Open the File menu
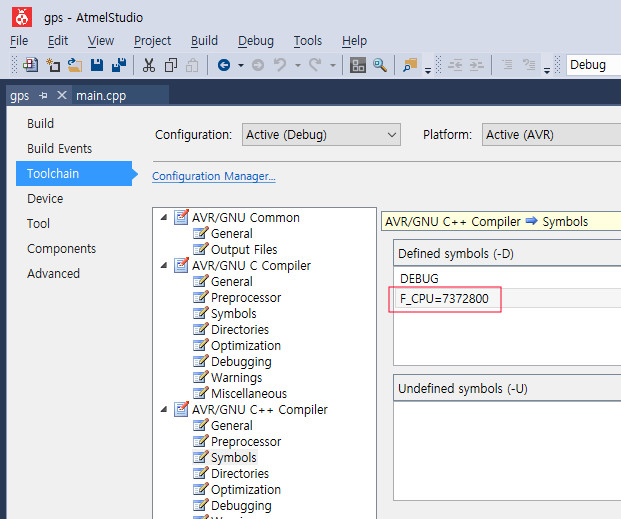621x519 pixels. [19, 41]
